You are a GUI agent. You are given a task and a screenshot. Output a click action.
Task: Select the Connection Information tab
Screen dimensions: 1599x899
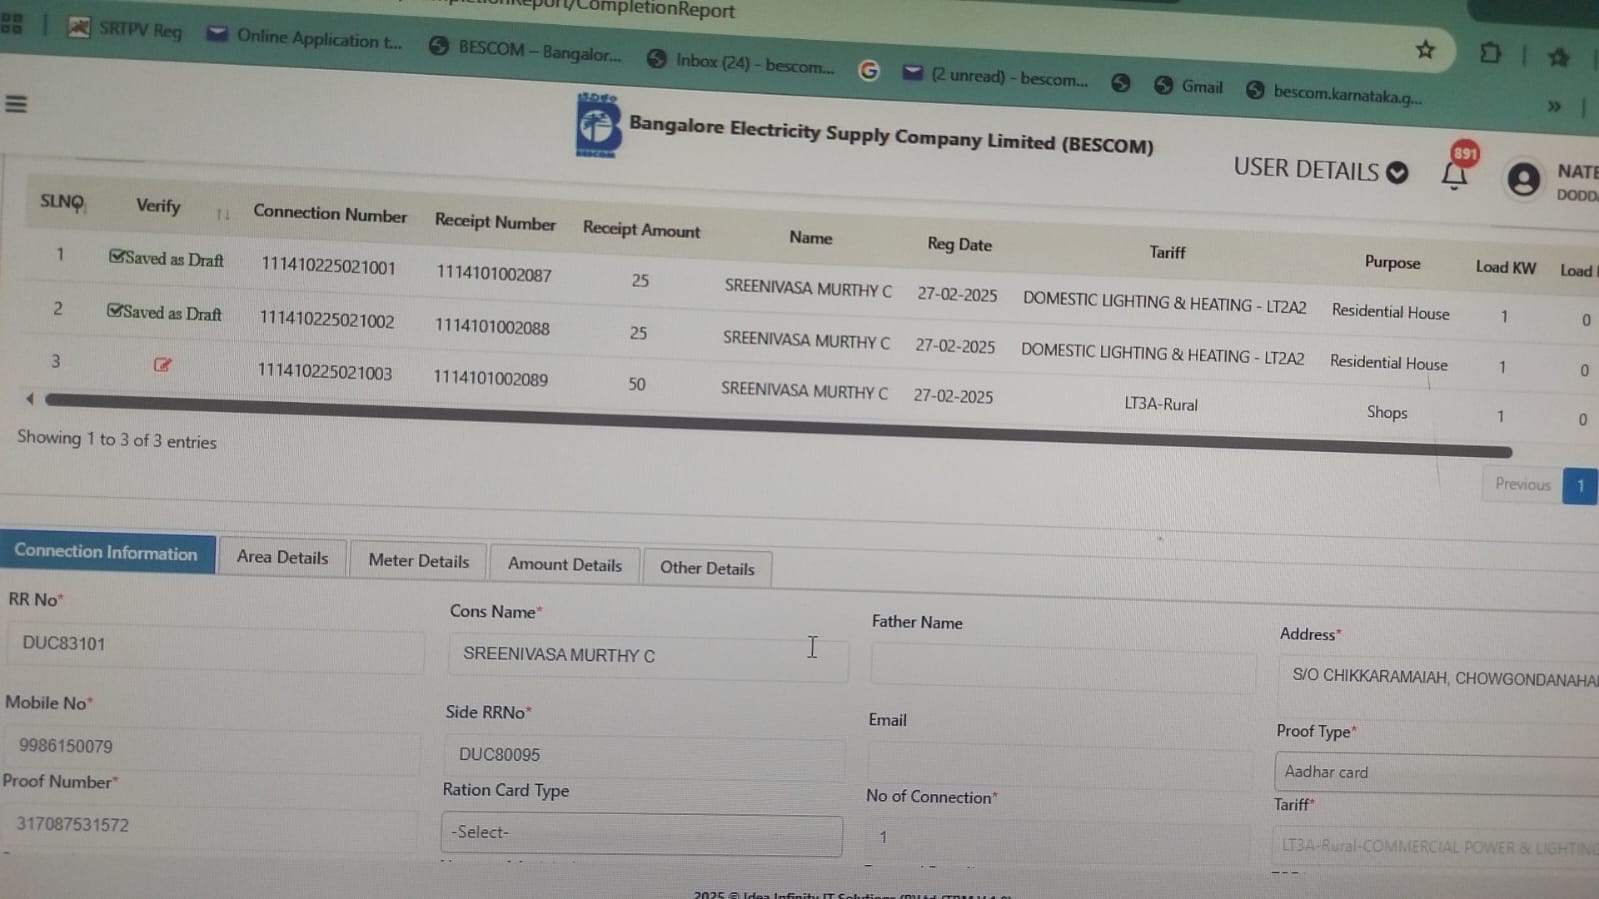point(106,552)
